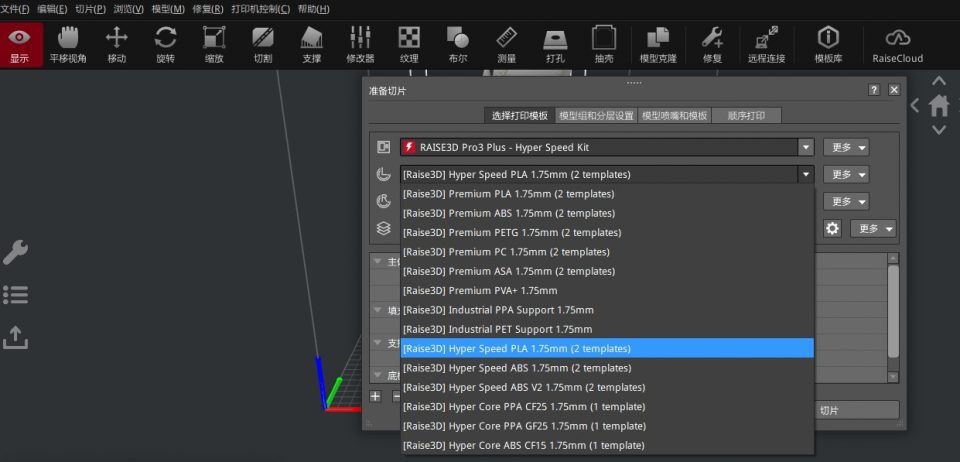Open the 支撑 support tool

(312, 45)
